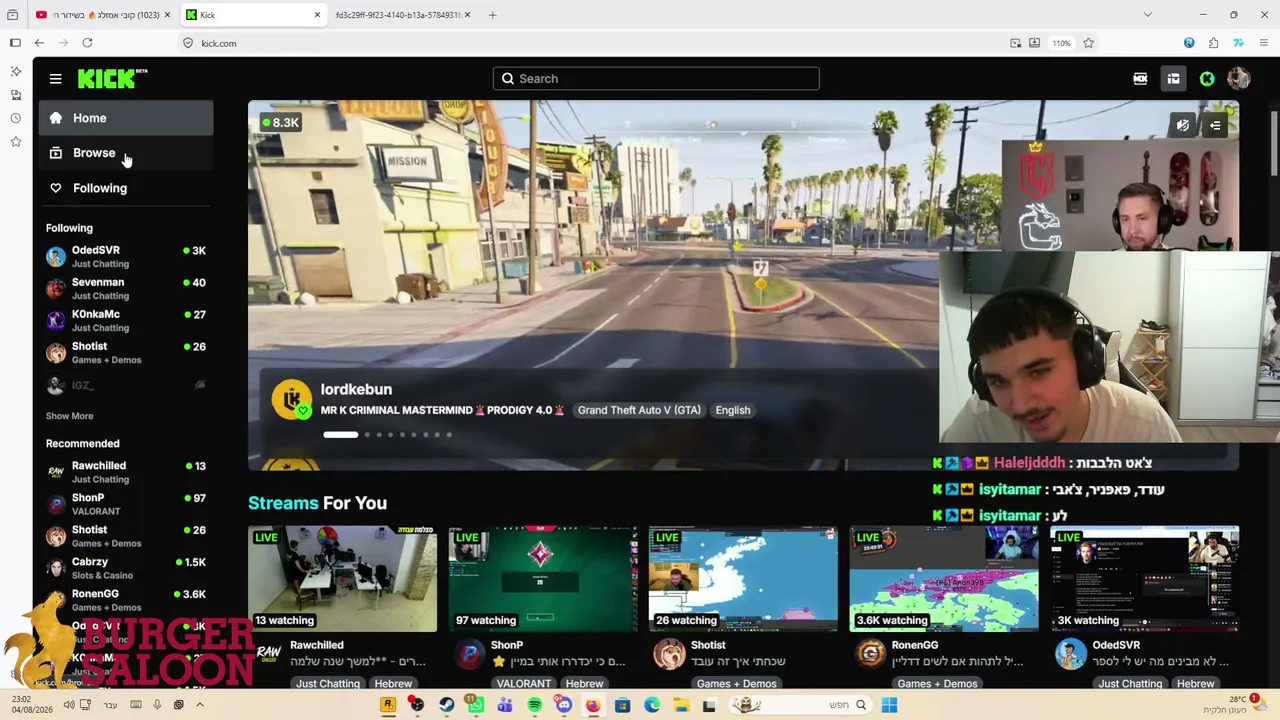This screenshot has height=720, width=1280.
Task: Click Hebrew tag under OdedSVR stream
Action: 1196,684
